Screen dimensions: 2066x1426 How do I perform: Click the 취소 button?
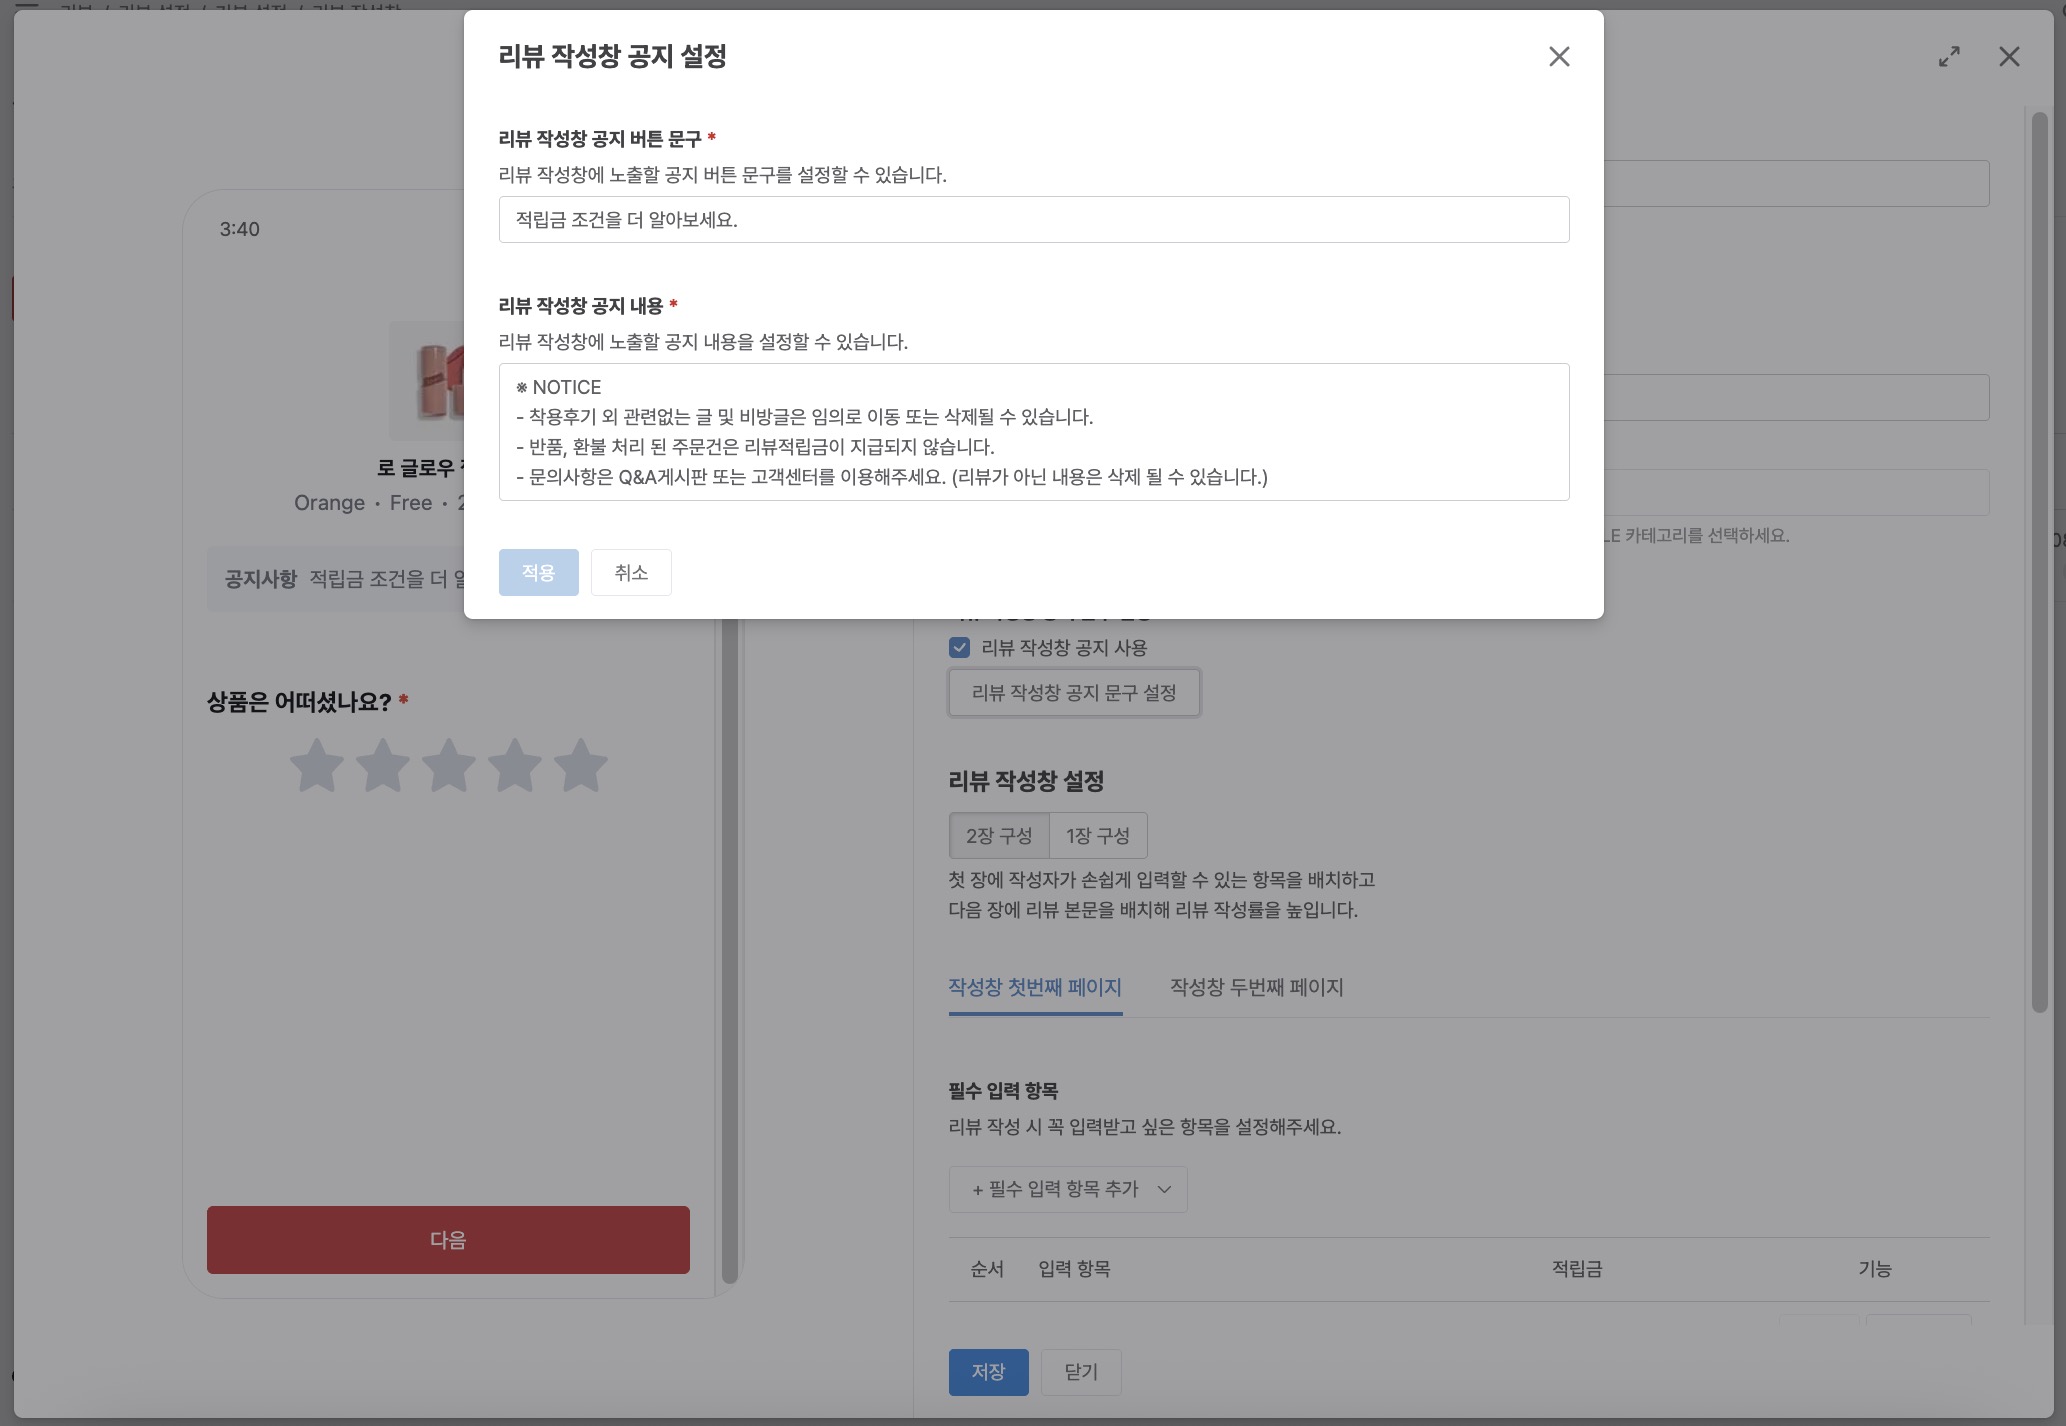tap(631, 573)
